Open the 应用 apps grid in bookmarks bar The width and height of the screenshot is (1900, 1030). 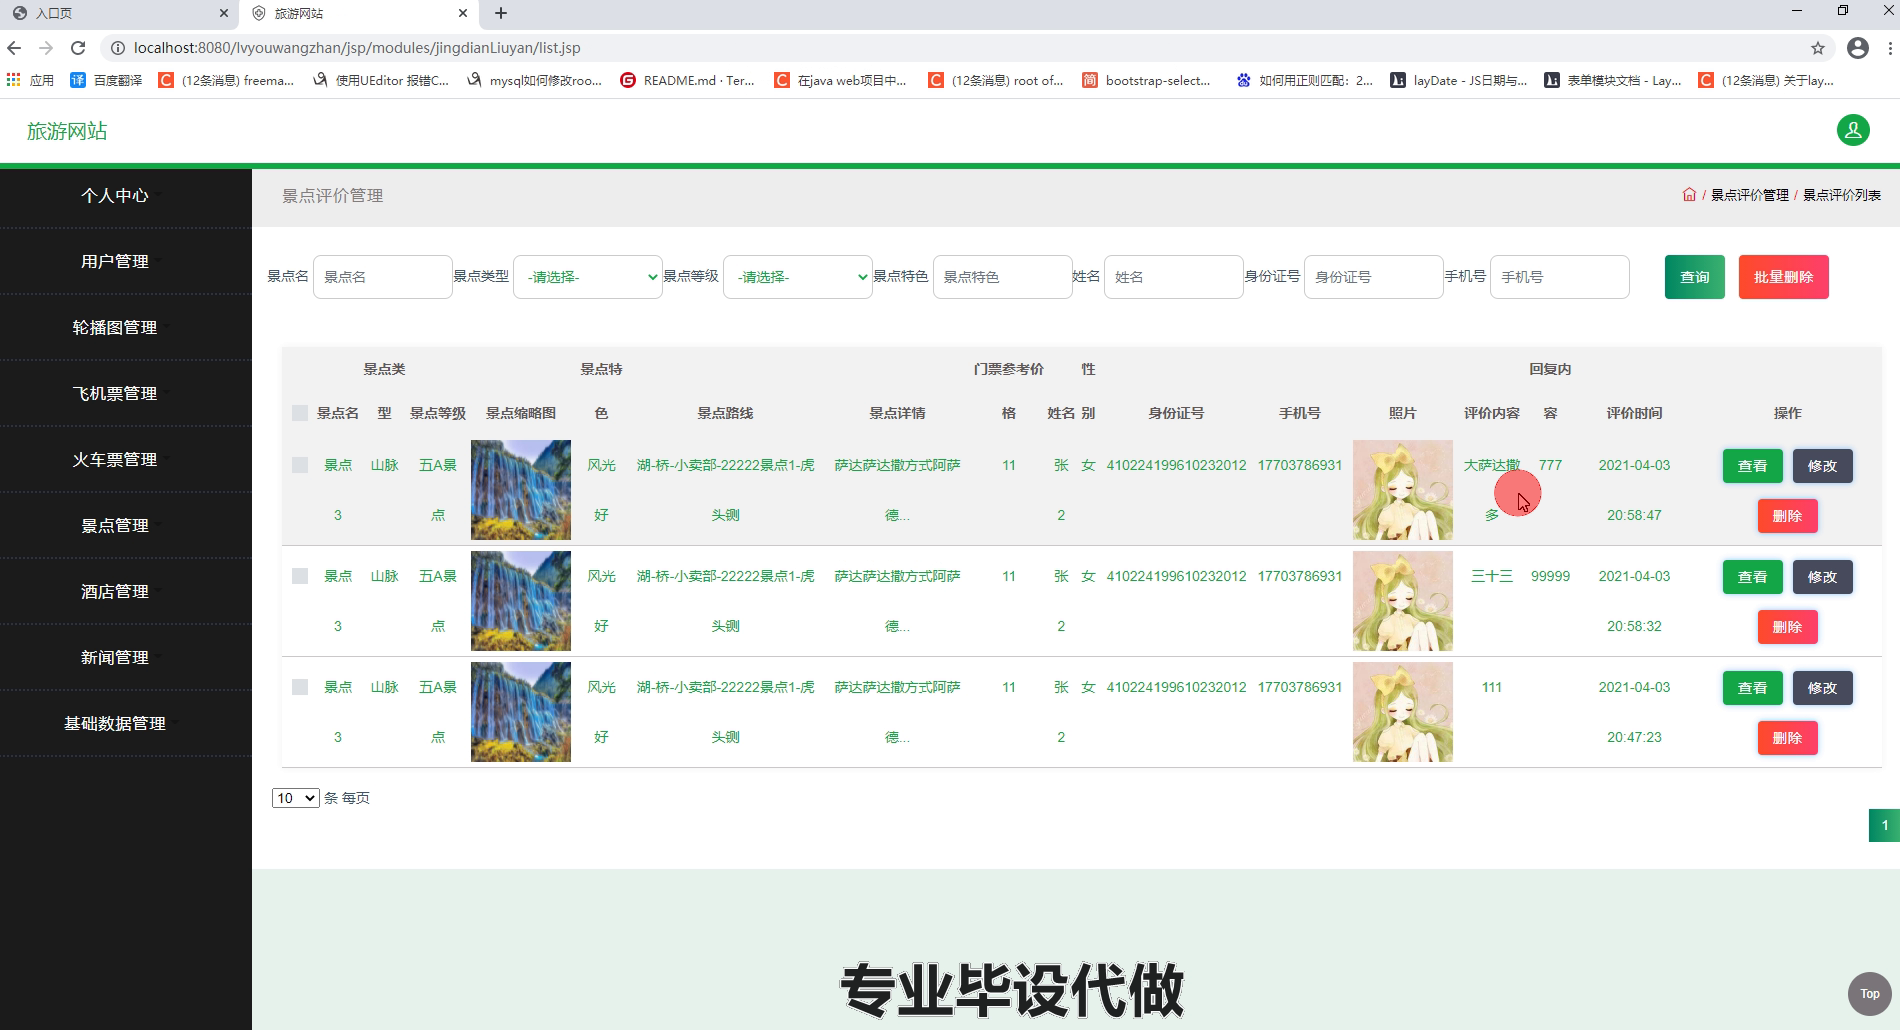coord(30,80)
